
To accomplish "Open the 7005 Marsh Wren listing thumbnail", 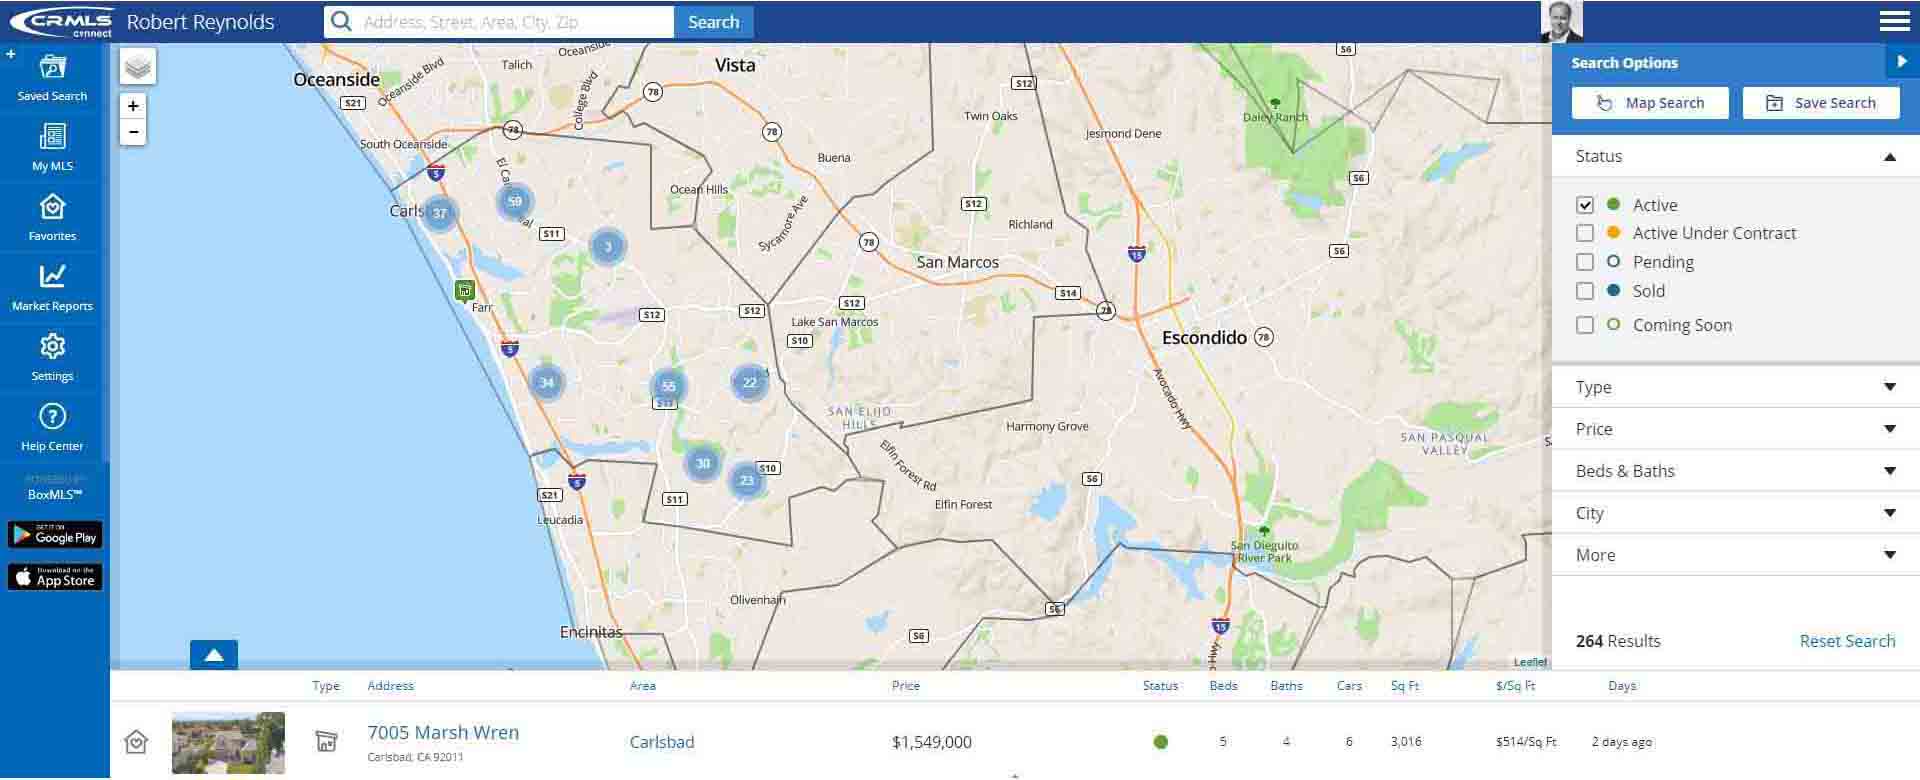I will click(x=228, y=742).
